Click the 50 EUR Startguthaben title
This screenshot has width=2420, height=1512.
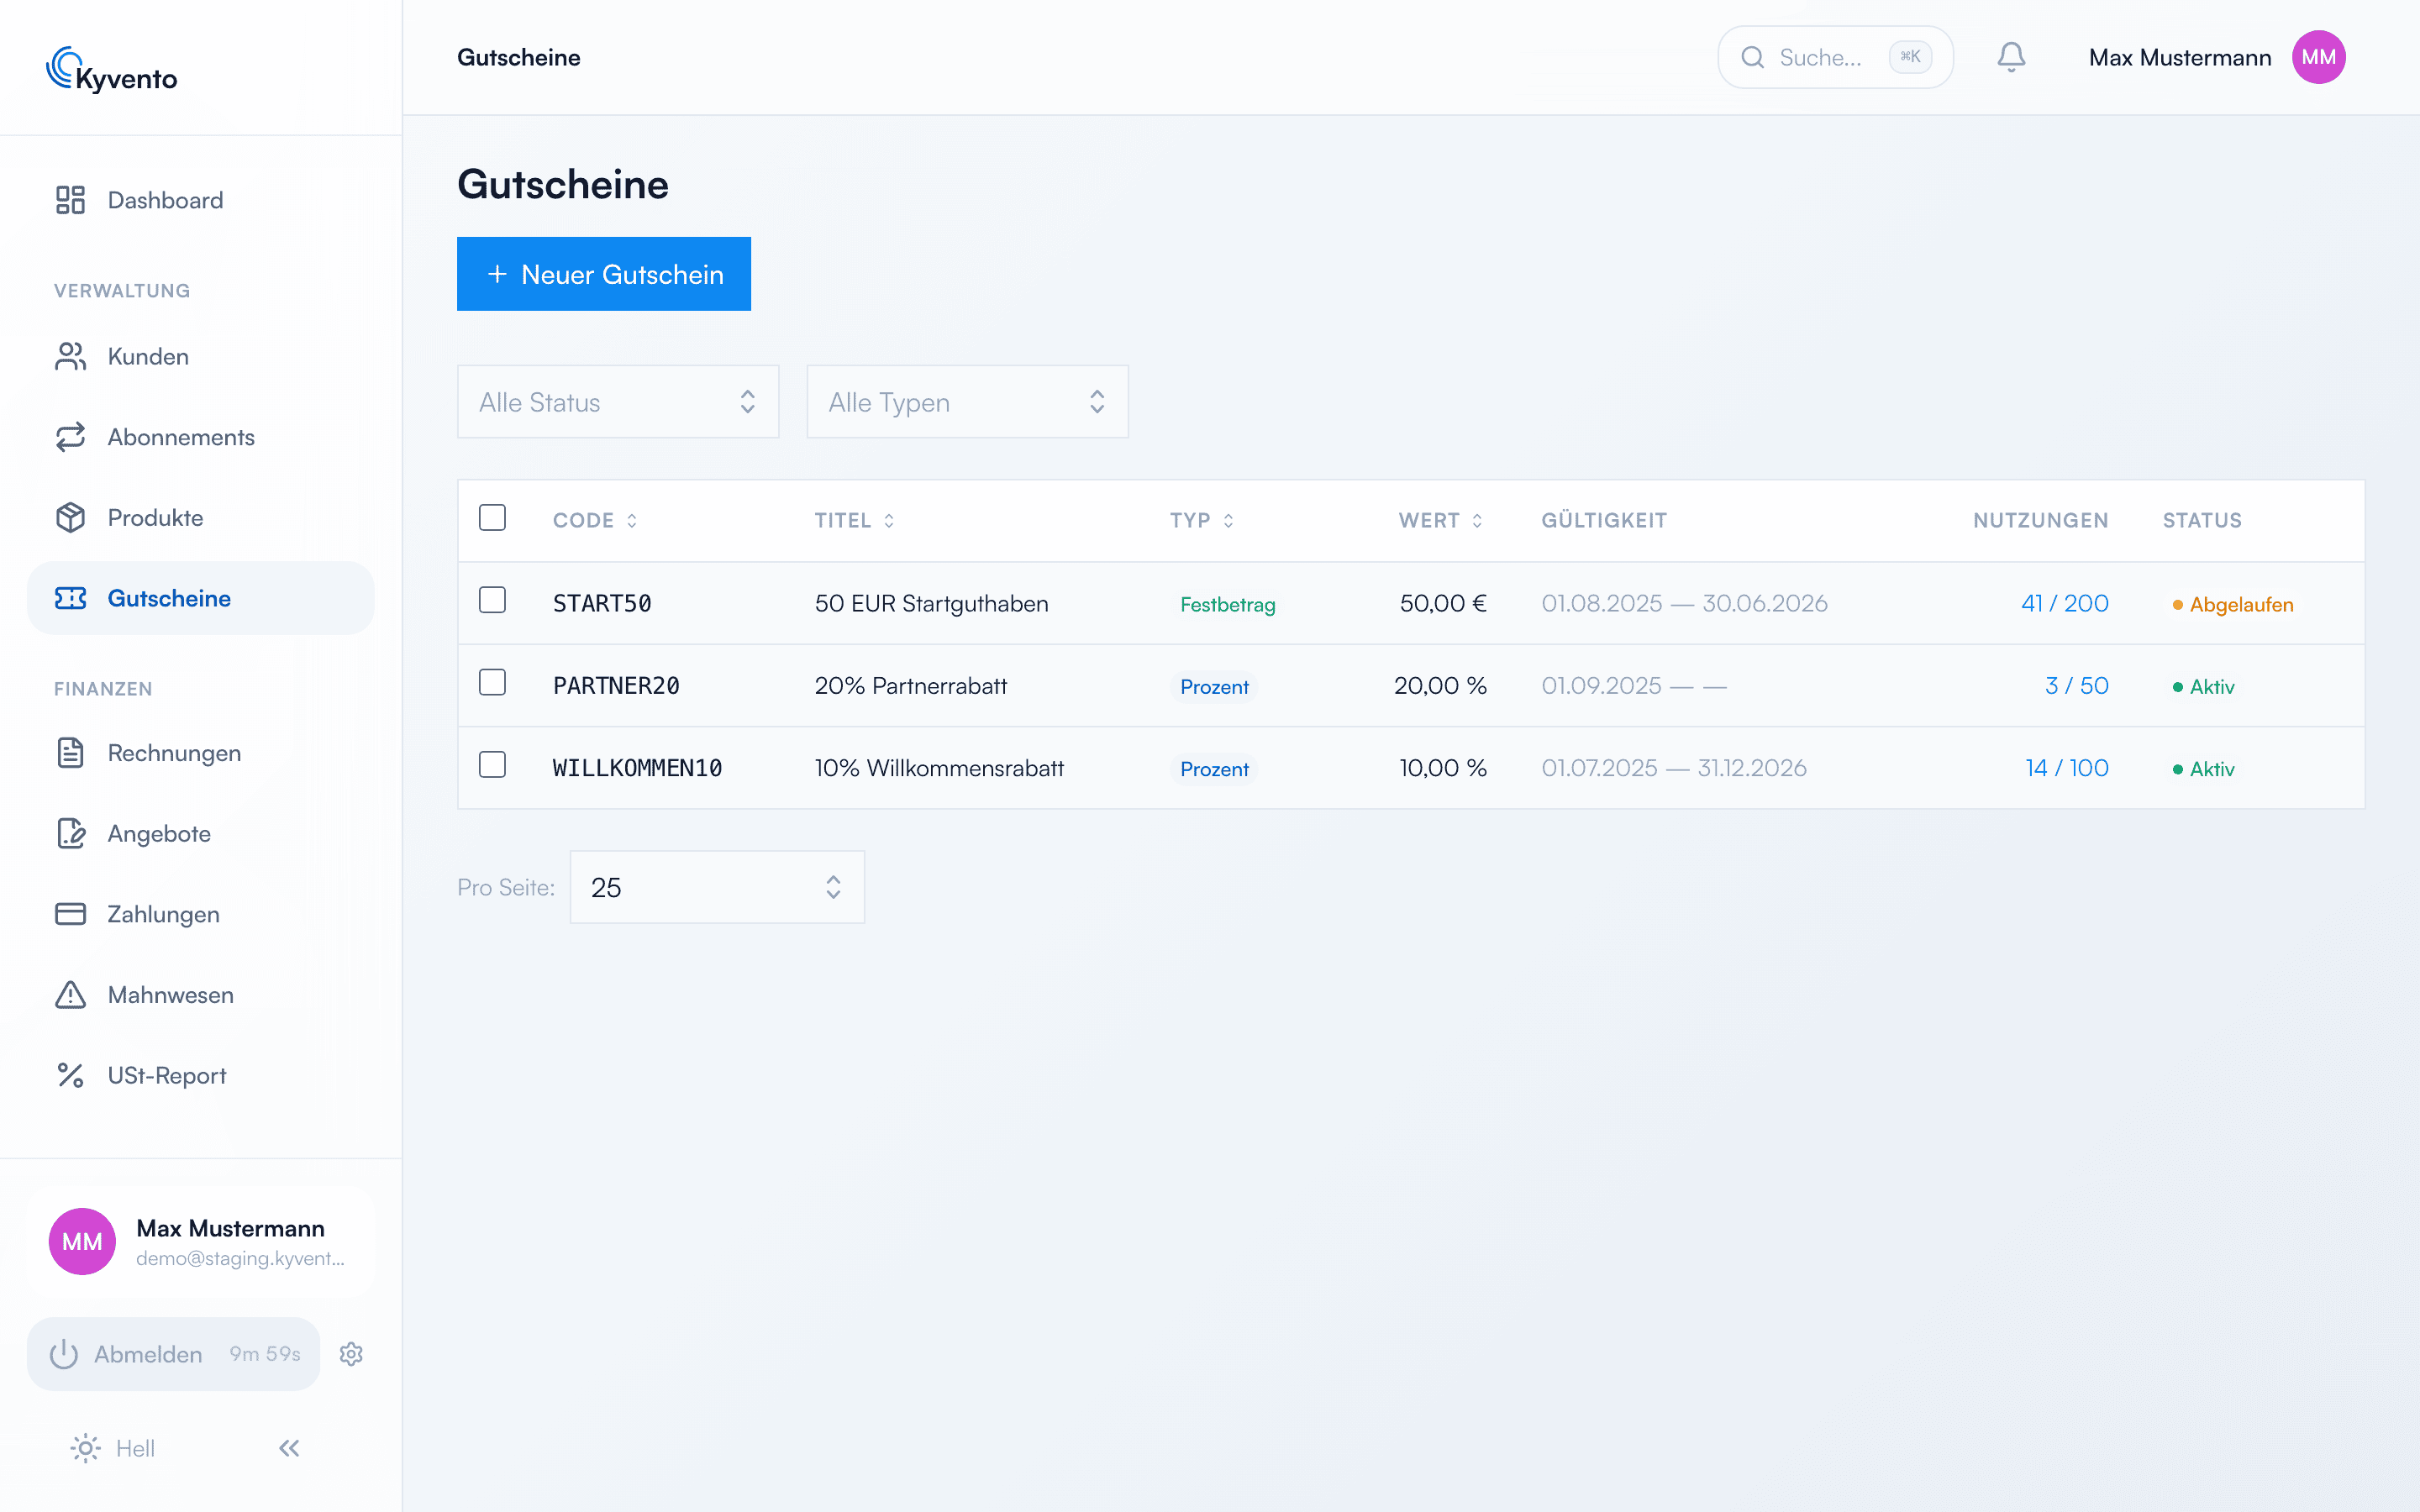pos(931,603)
